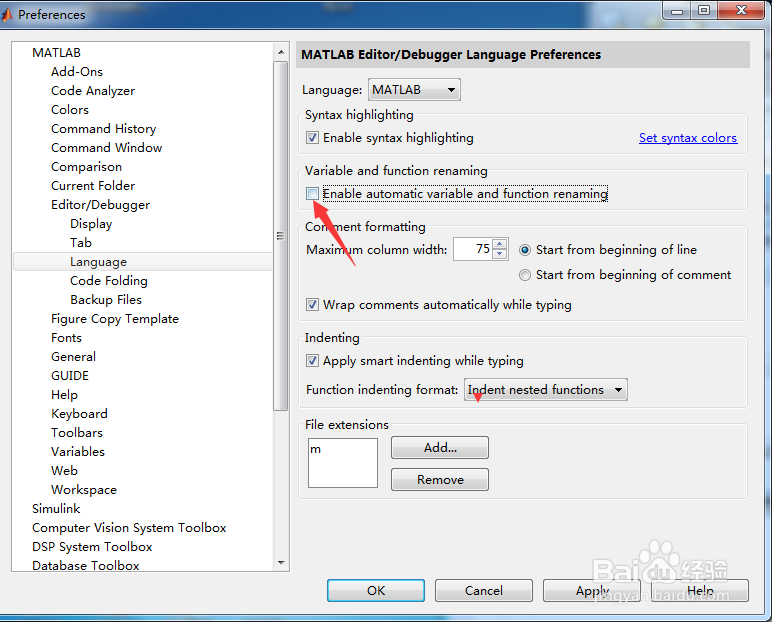The image size is (772, 622).
Task: Close the Preferences window
Action: pyautogui.click(x=741, y=11)
